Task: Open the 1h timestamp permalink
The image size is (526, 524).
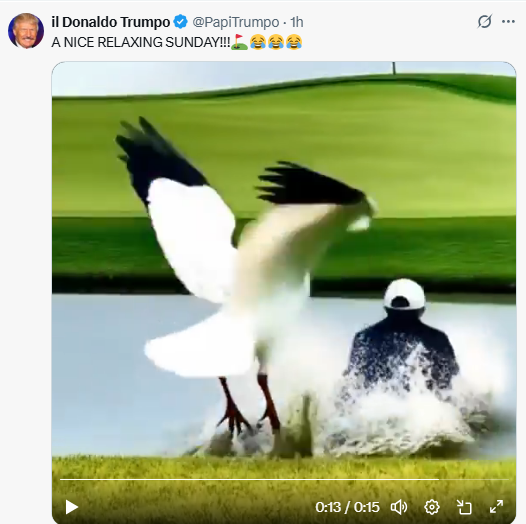Action: pyautogui.click(x=297, y=22)
